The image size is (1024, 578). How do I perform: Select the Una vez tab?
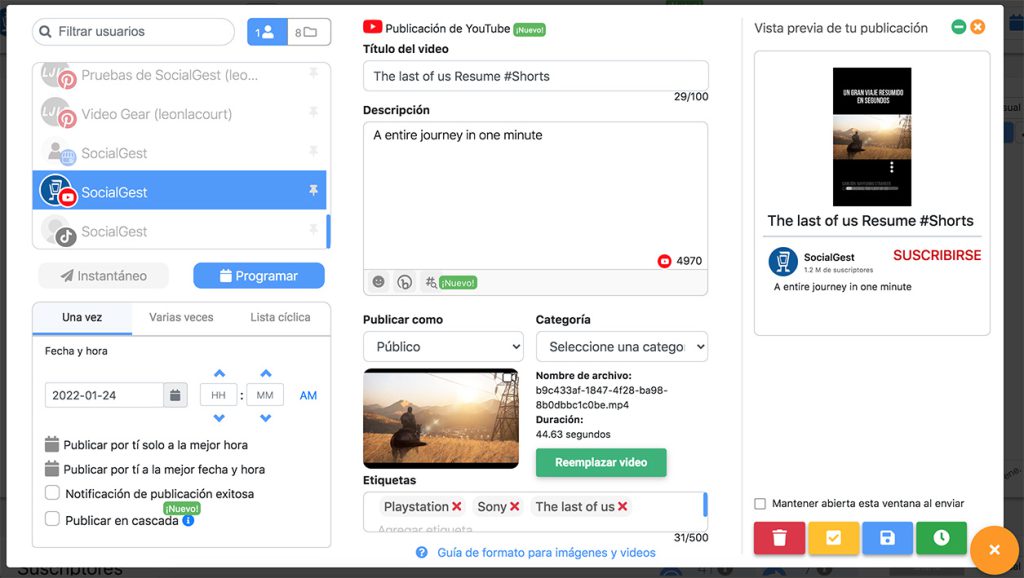[x=82, y=317]
